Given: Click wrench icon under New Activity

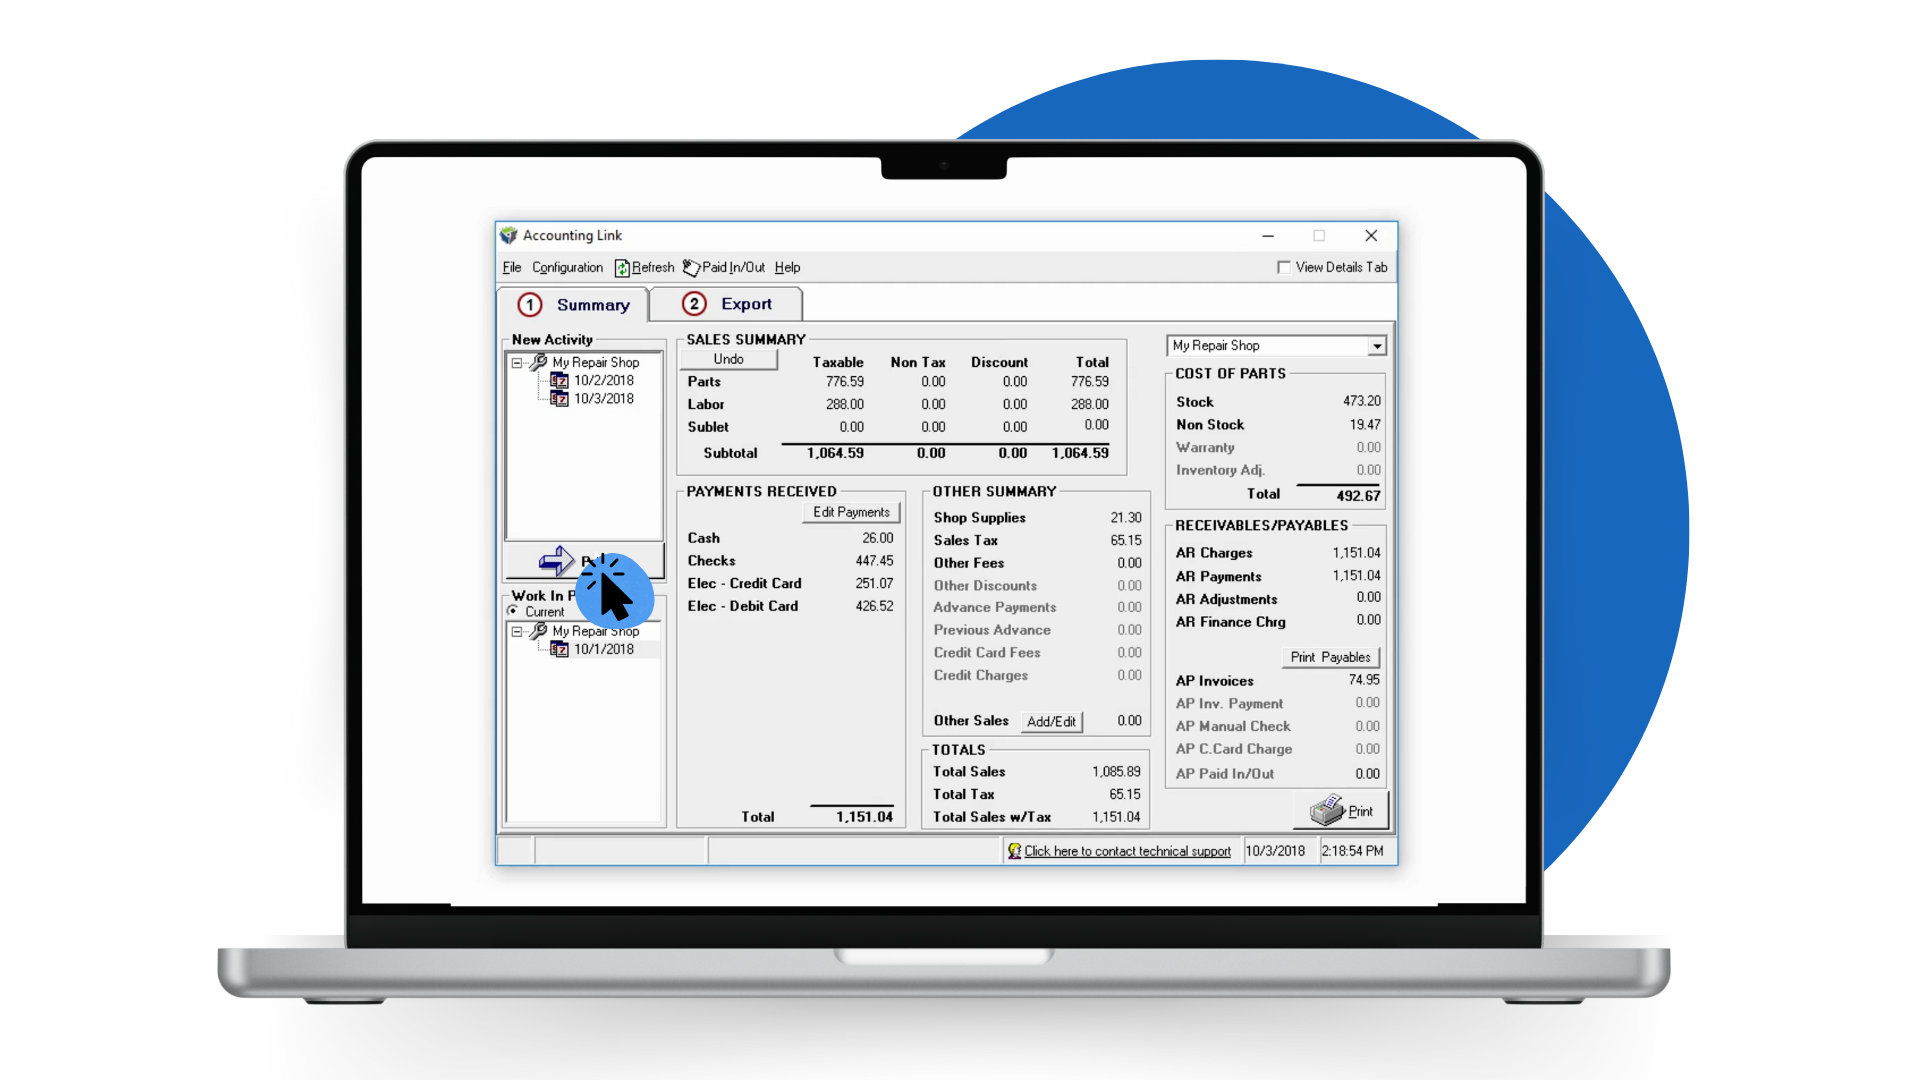Looking at the screenshot, I should pyautogui.click(x=539, y=362).
